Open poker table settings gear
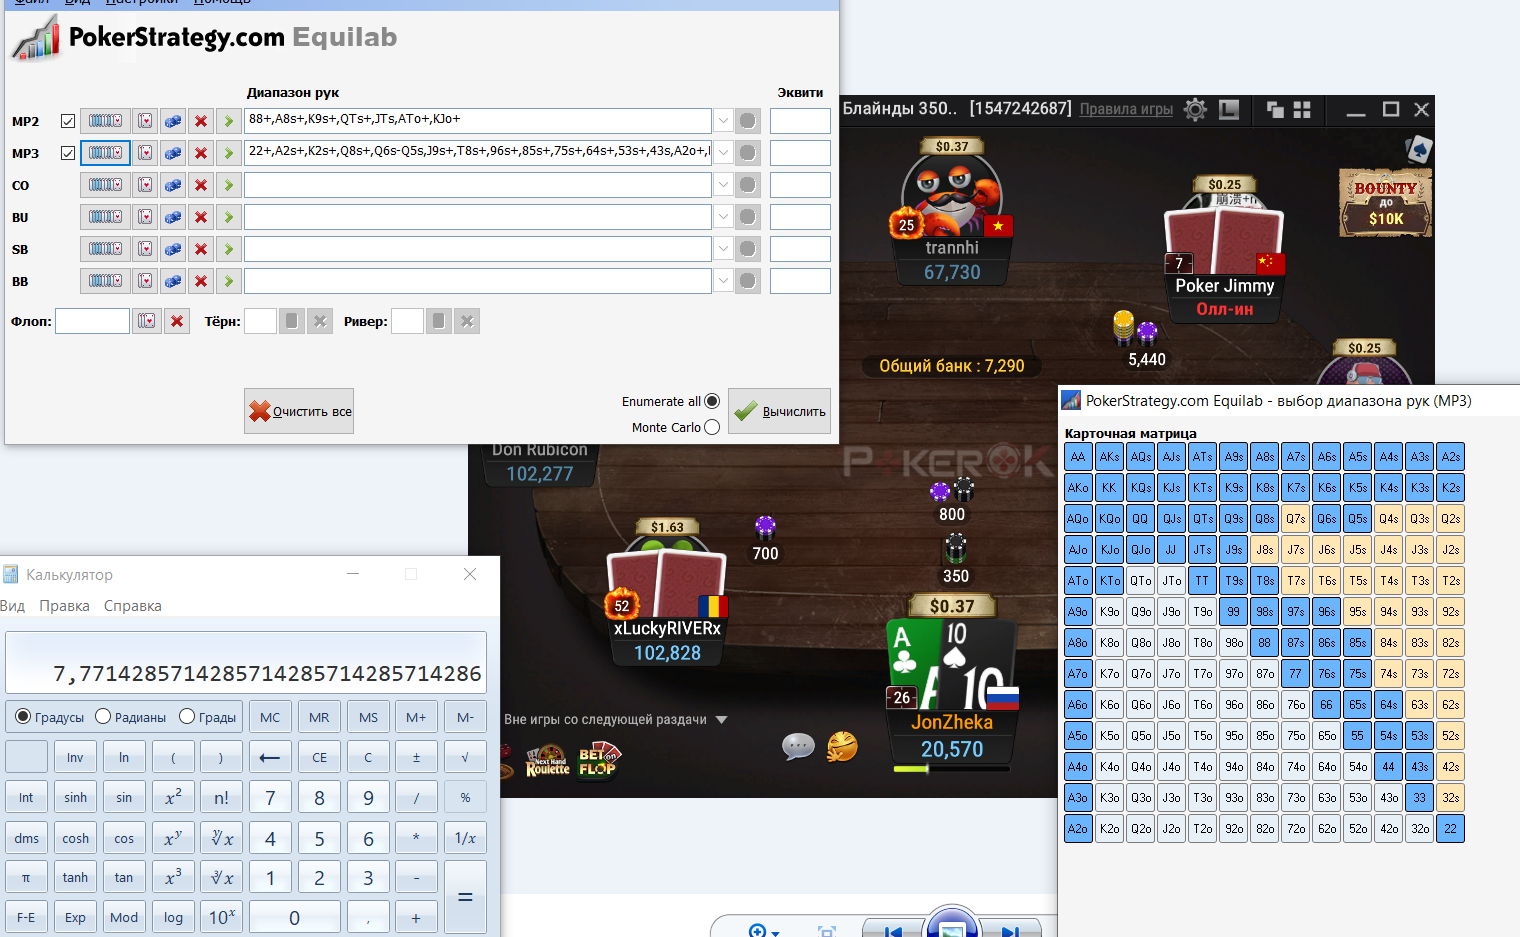1520x937 pixels. click(1195, 109)
